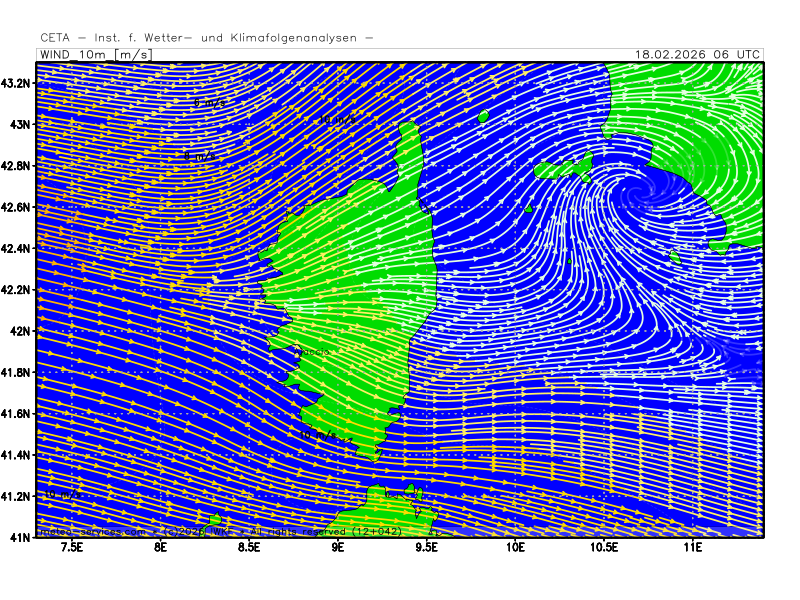Click the 9E longitude axis label
Screen dimensions: 800x600
coord(338,548)
